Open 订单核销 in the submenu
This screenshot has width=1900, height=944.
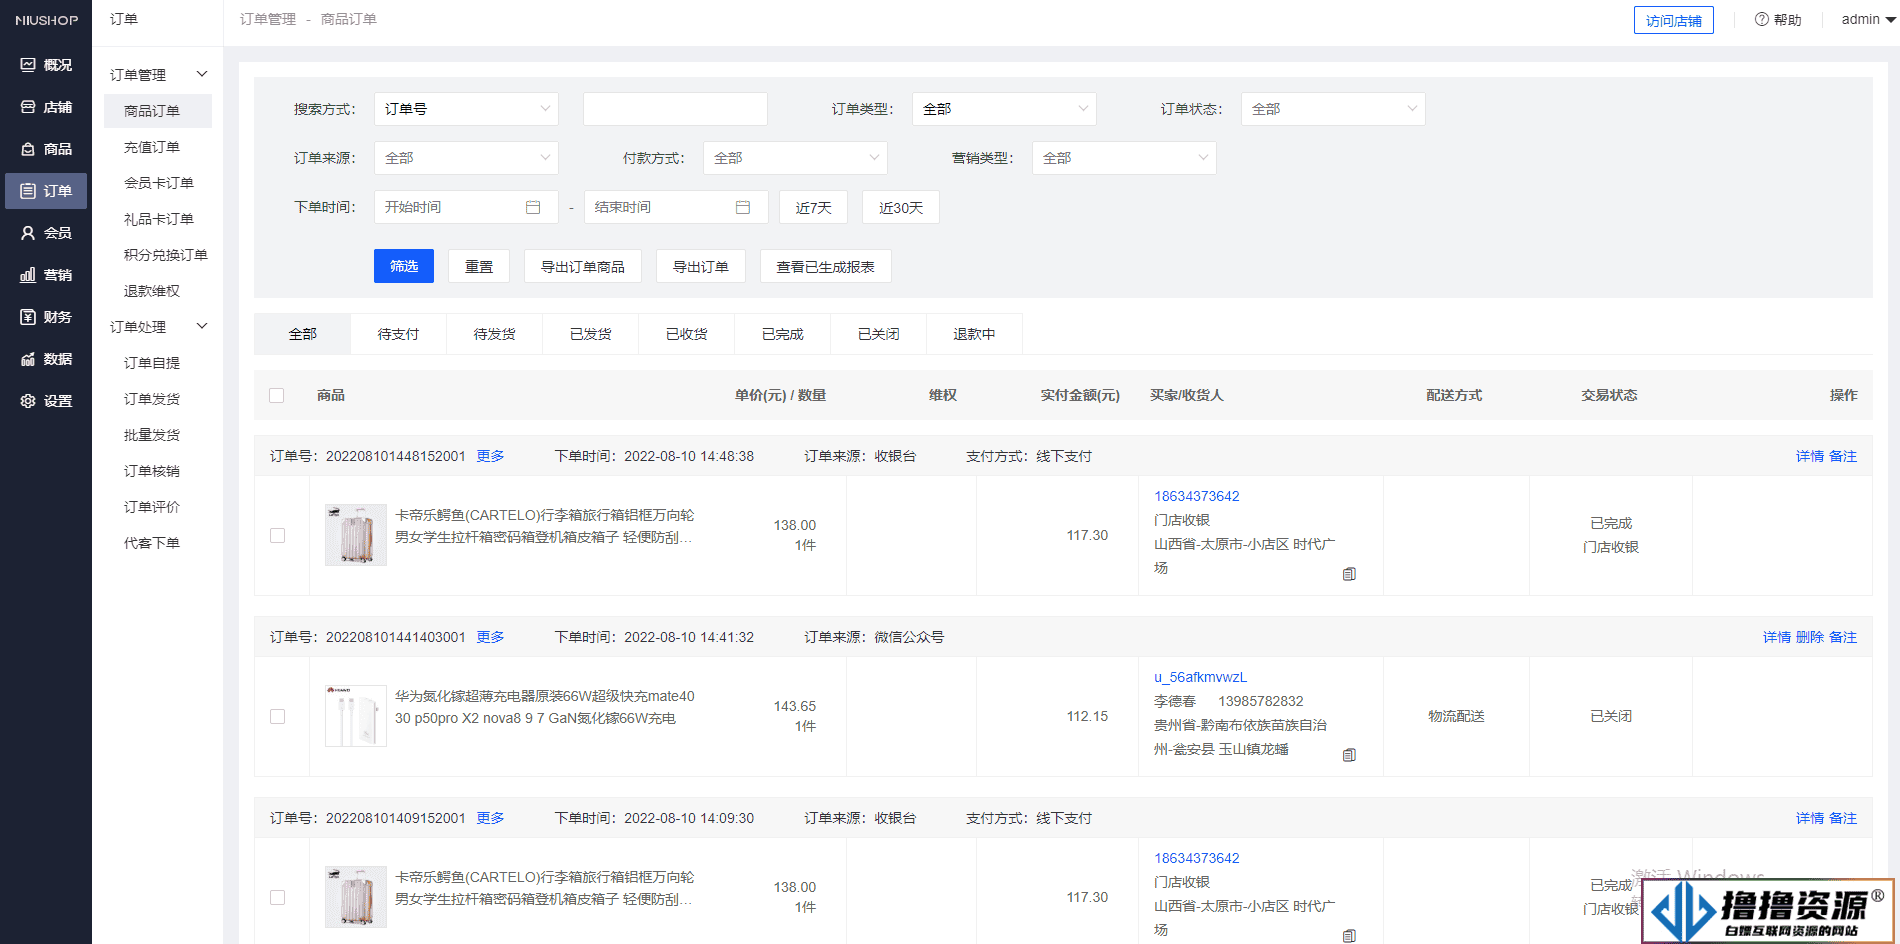152,471
